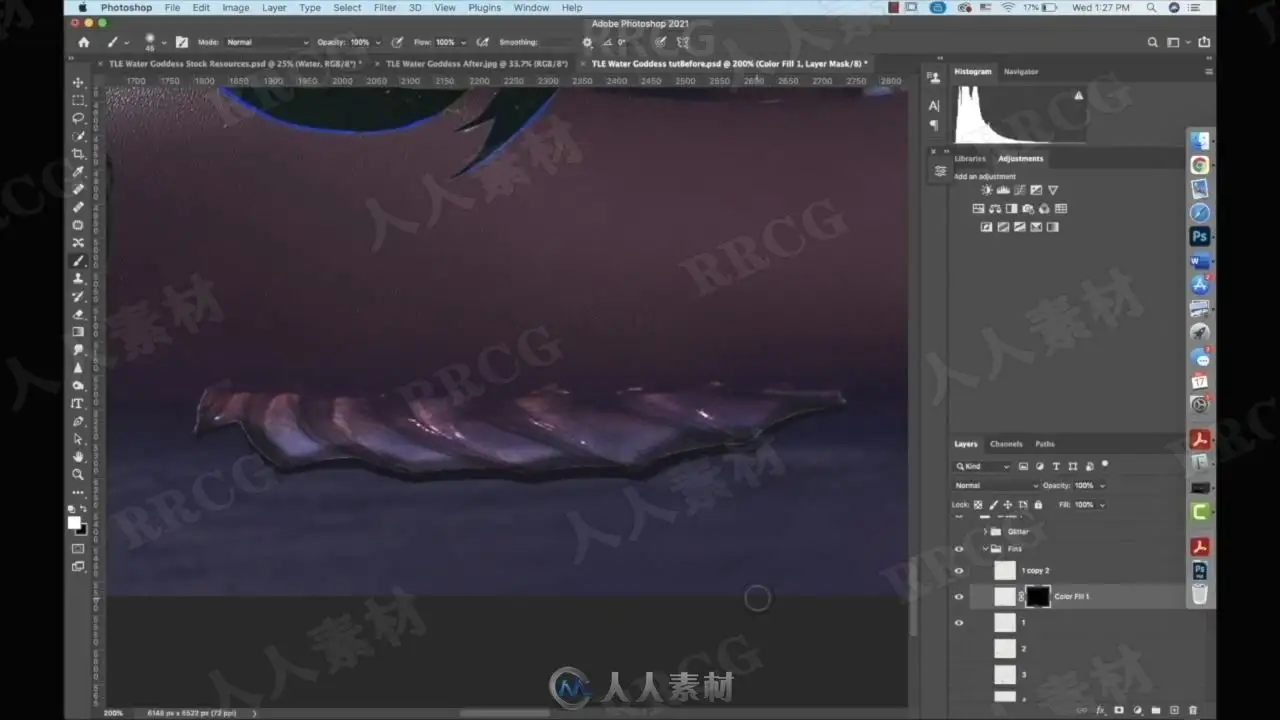Hide the Color Fill 1 layer
This screenshot has height=720, width=1280.
(x=959, y=597)
